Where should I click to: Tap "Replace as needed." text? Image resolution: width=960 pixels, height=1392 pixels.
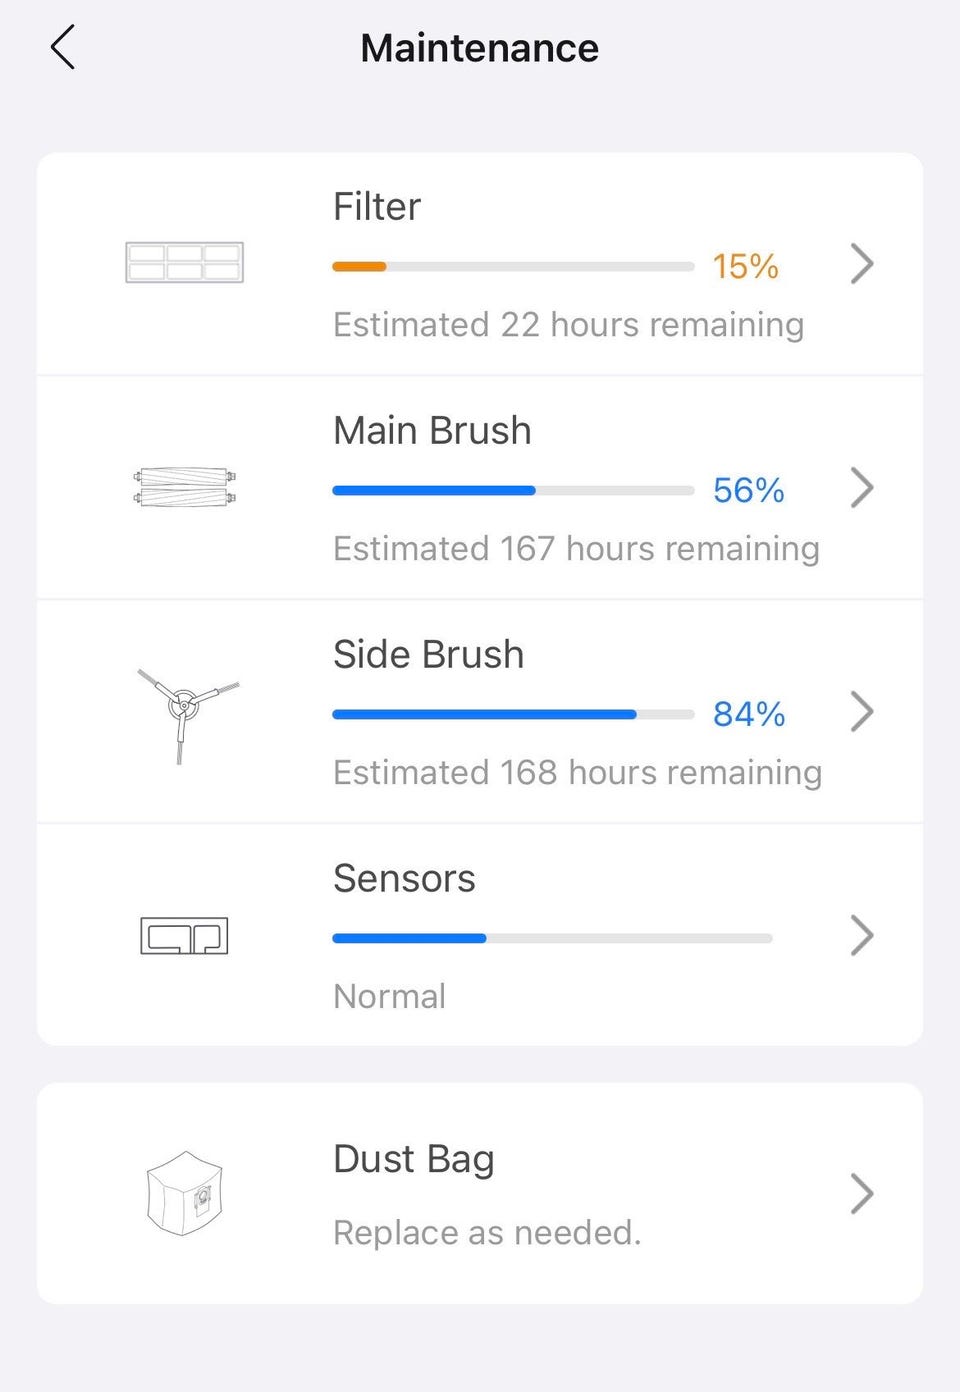pyautogui.click(x=487, y=1233)
